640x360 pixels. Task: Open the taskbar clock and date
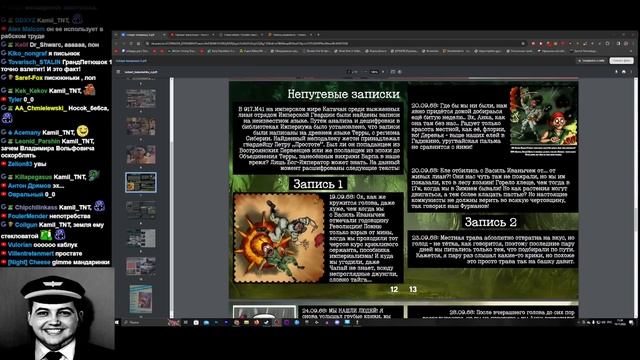coord(620,322)
